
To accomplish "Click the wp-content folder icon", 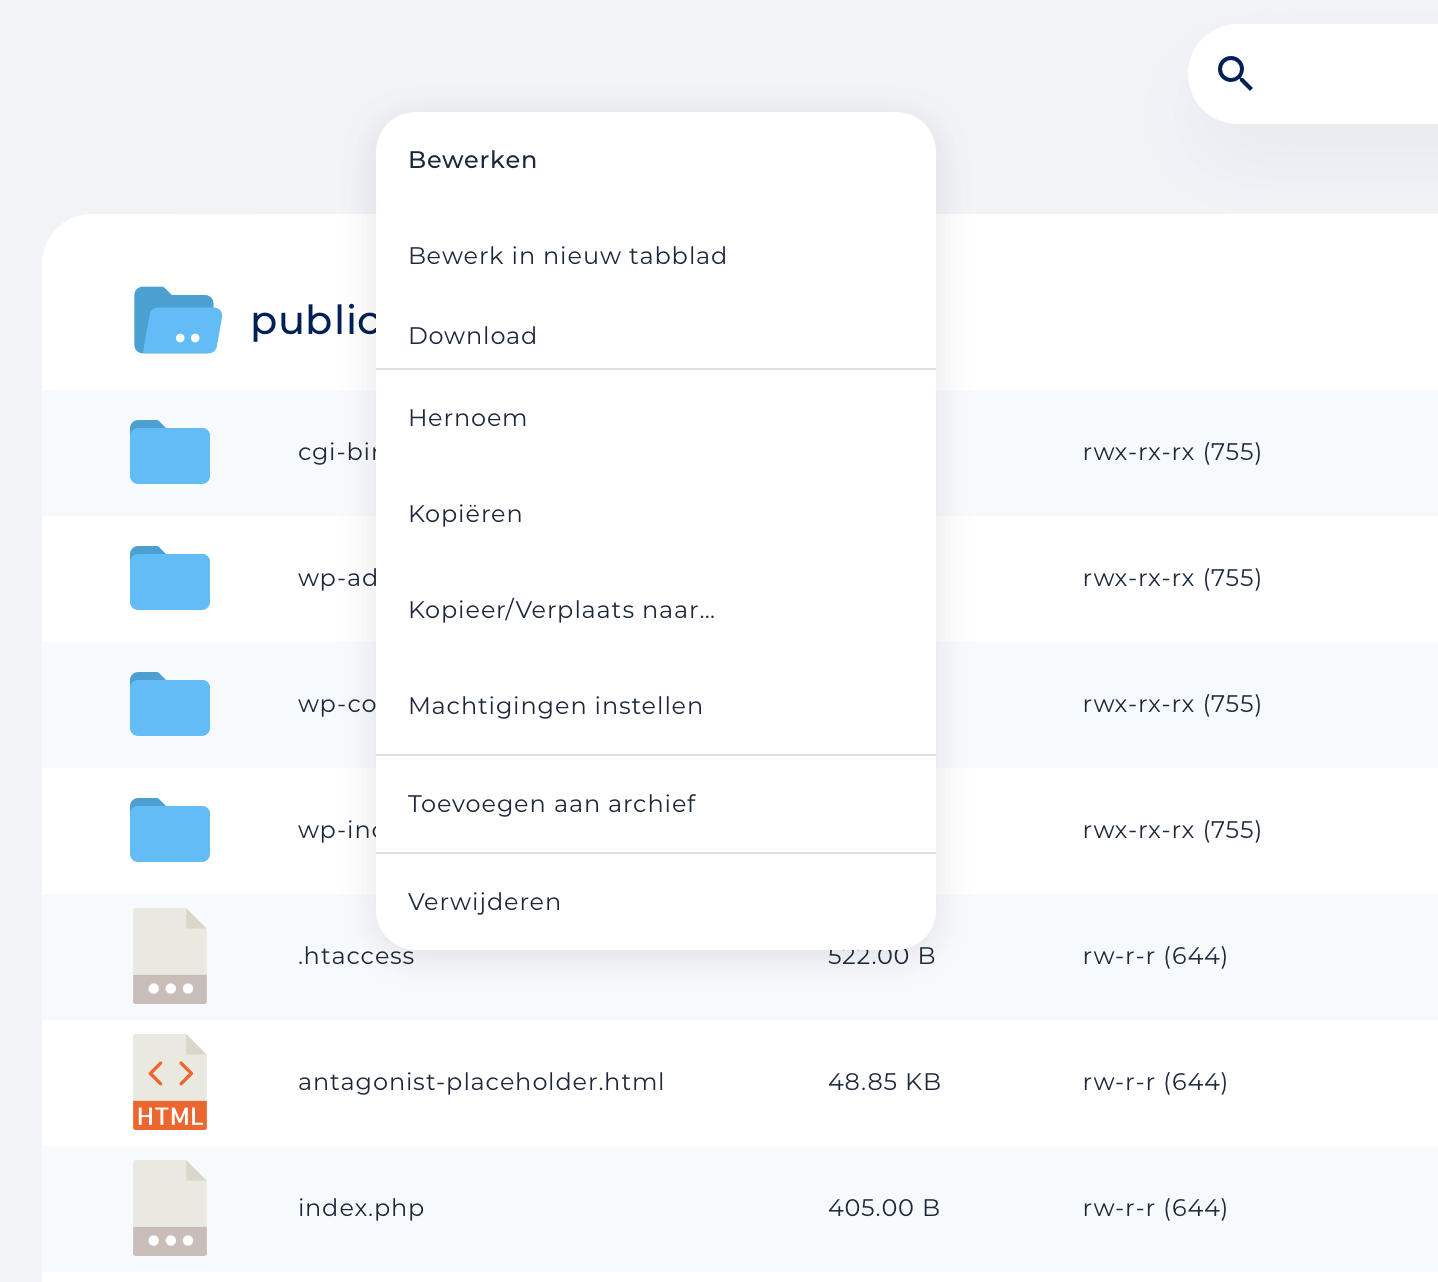I will click(x=169, y=704).
